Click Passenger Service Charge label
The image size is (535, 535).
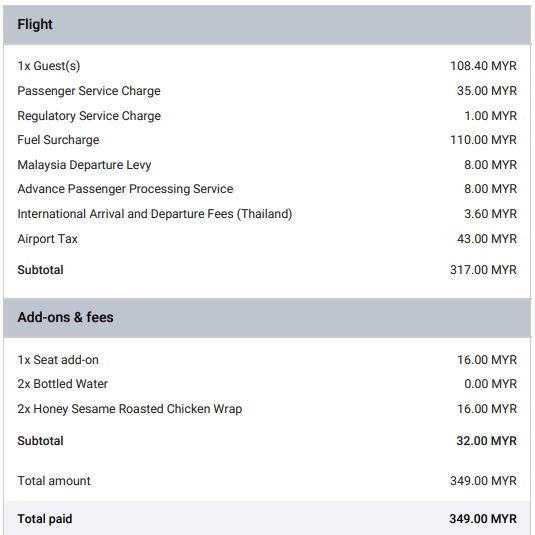tap(89, 91)
